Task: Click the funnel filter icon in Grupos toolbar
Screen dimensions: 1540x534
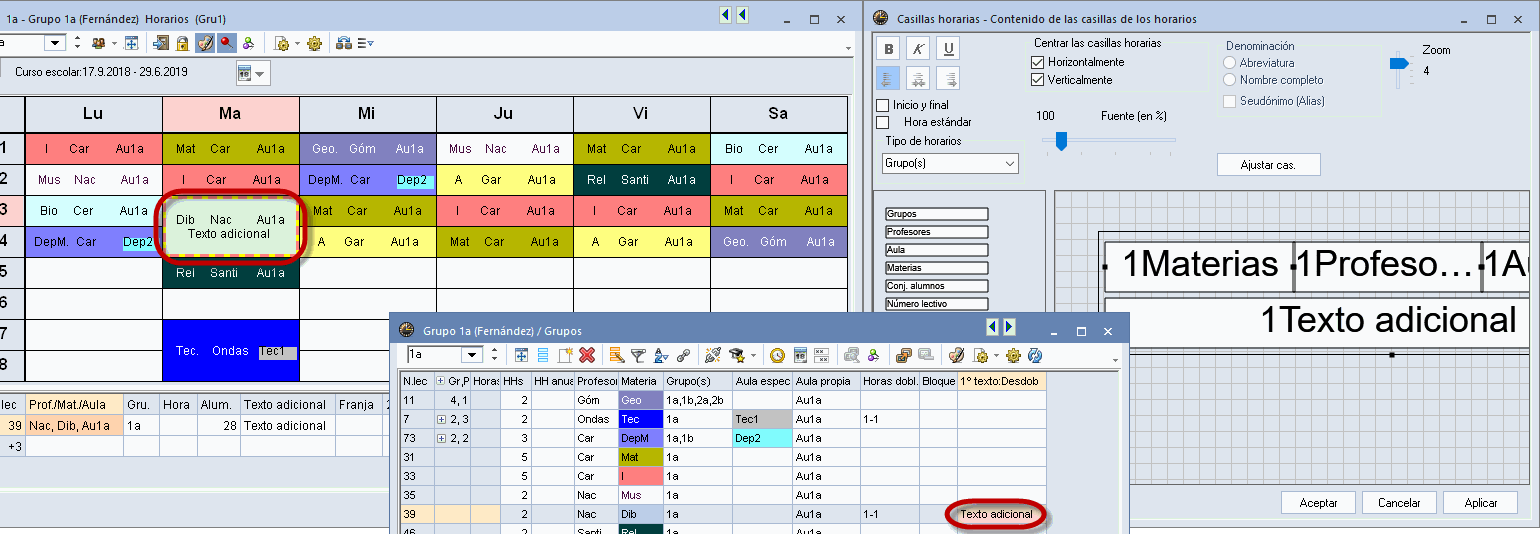Action: click(637, 355)
